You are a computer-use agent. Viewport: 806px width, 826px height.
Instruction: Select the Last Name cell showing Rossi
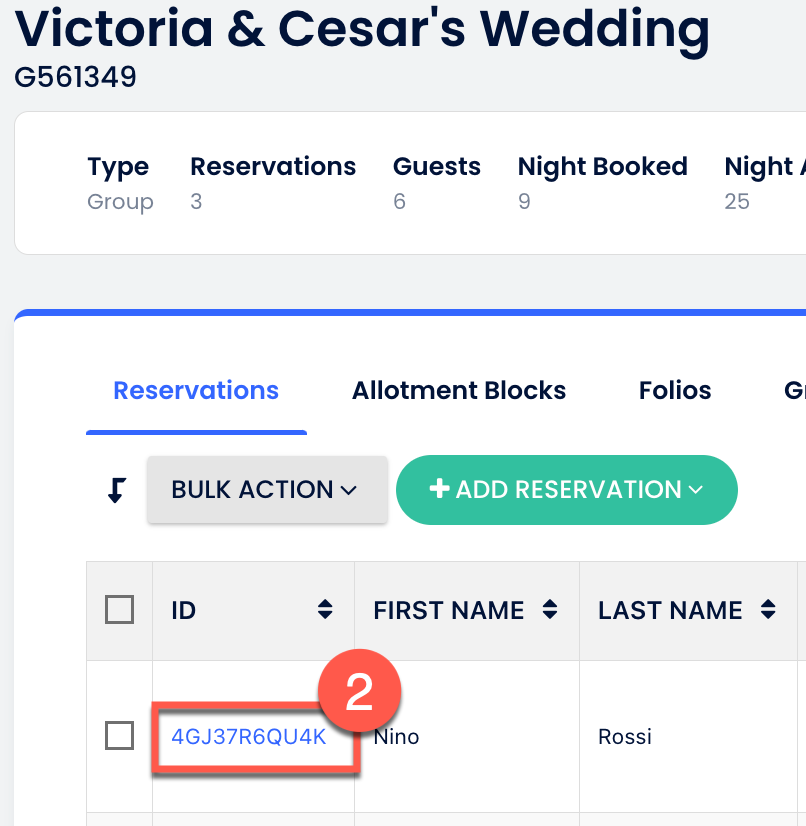pos(625,738)
